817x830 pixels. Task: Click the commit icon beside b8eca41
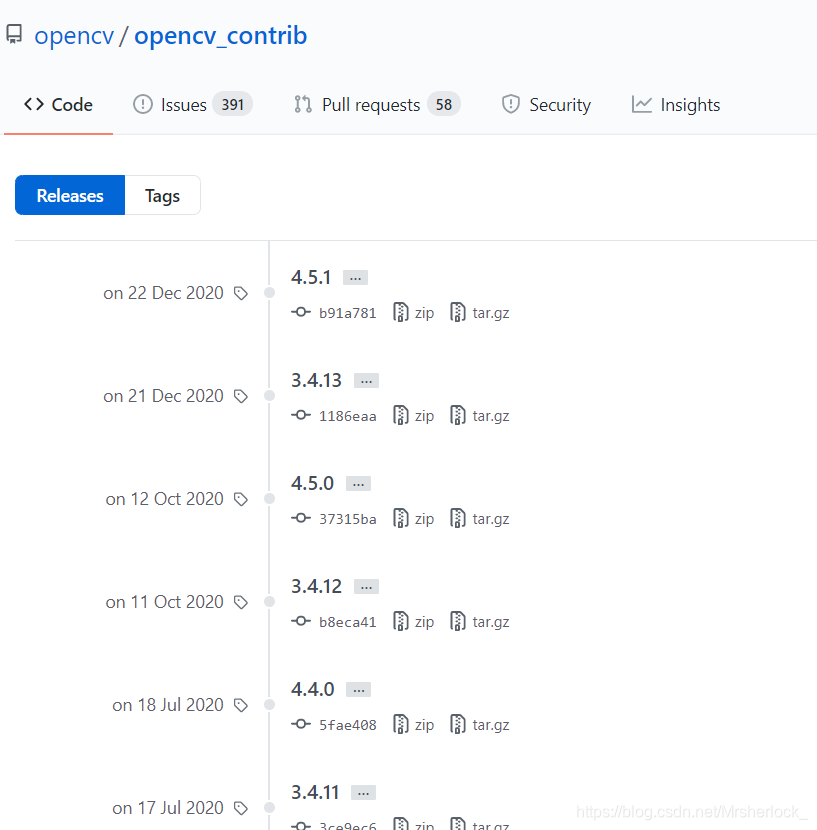pos(301,621)
